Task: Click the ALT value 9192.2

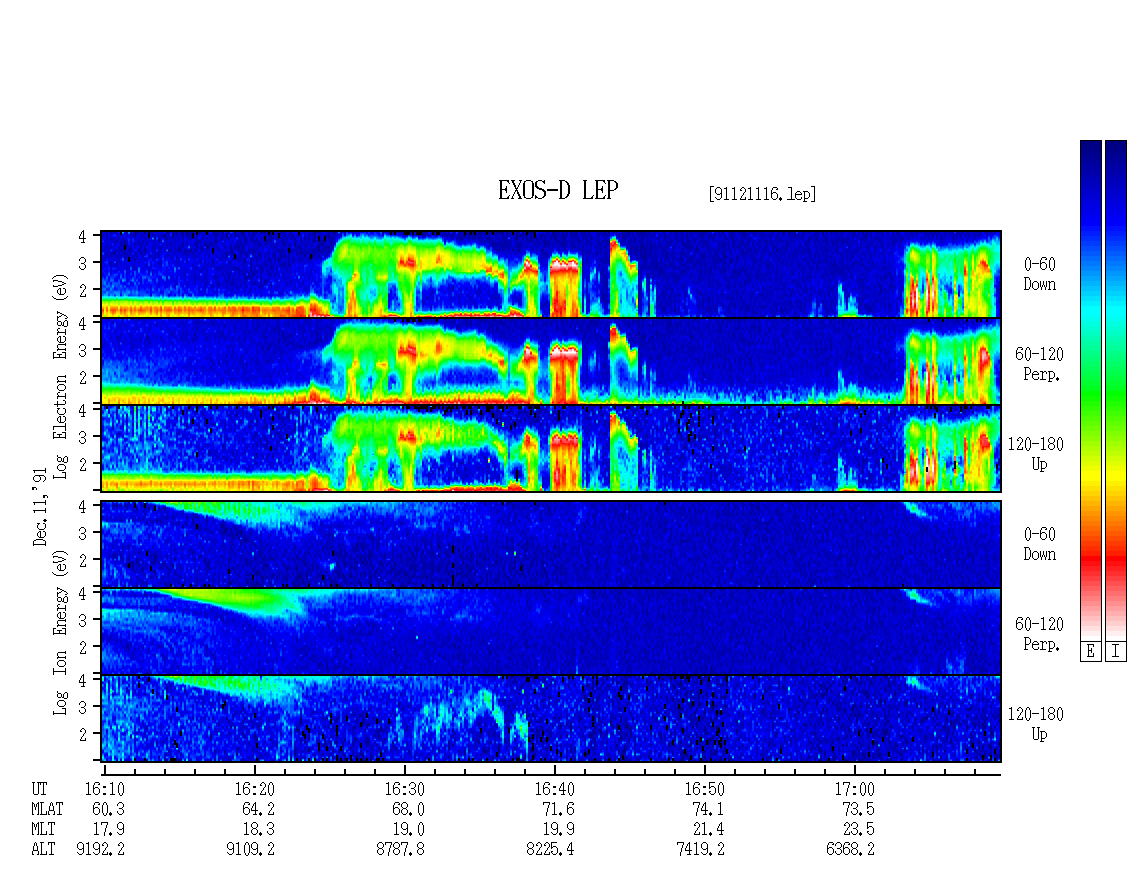Action: (x=100, y=850)
